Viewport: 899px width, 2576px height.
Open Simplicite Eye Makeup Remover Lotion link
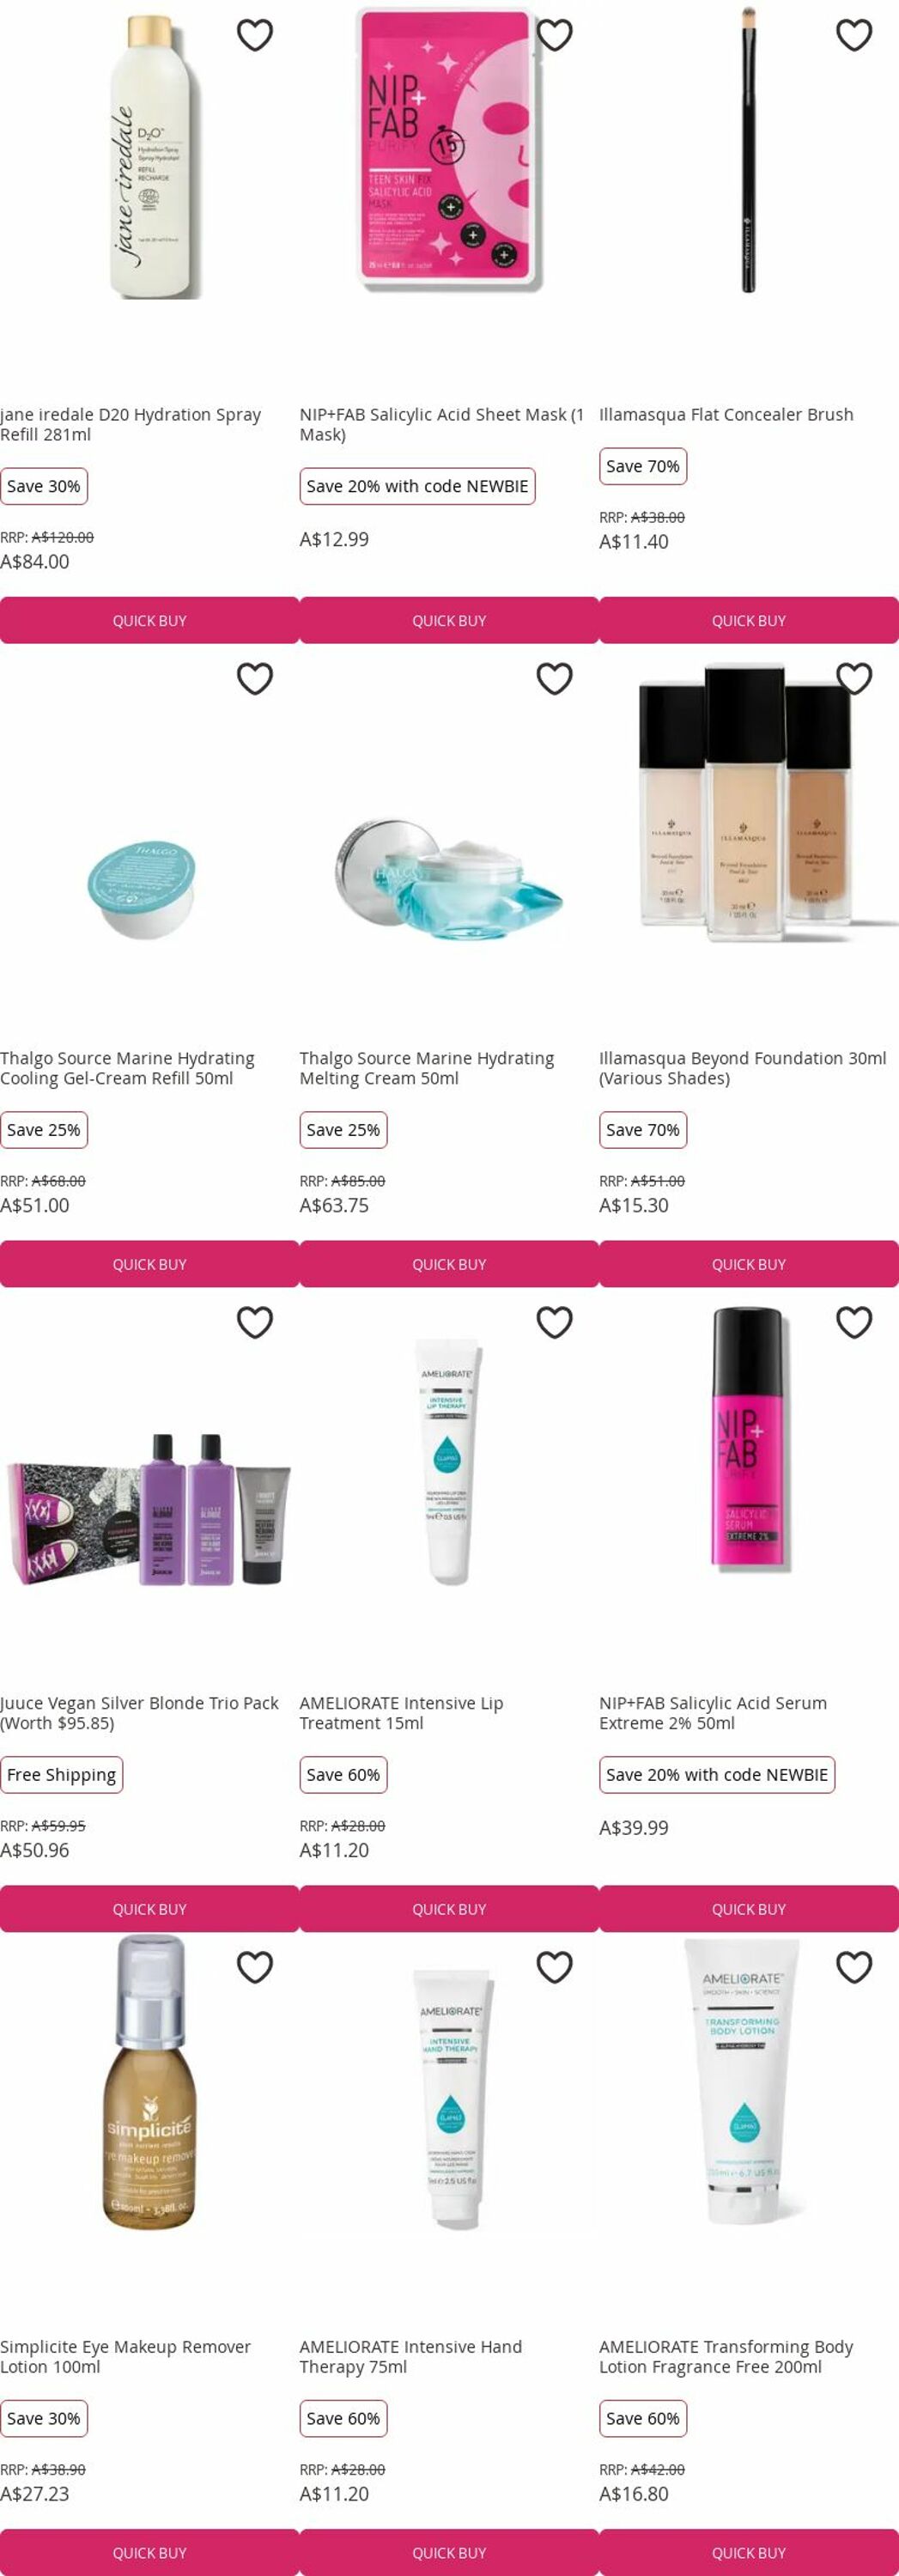point(125,2357)
